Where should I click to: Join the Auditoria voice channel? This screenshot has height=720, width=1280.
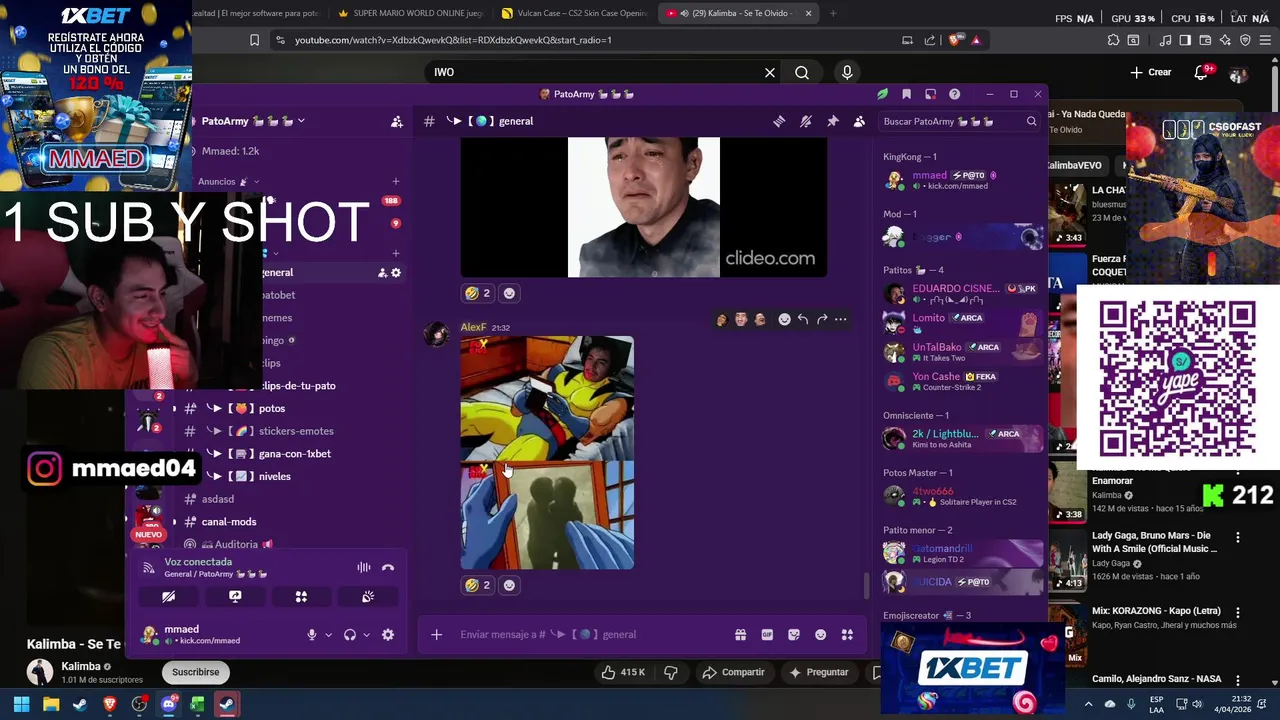(237, 545)
